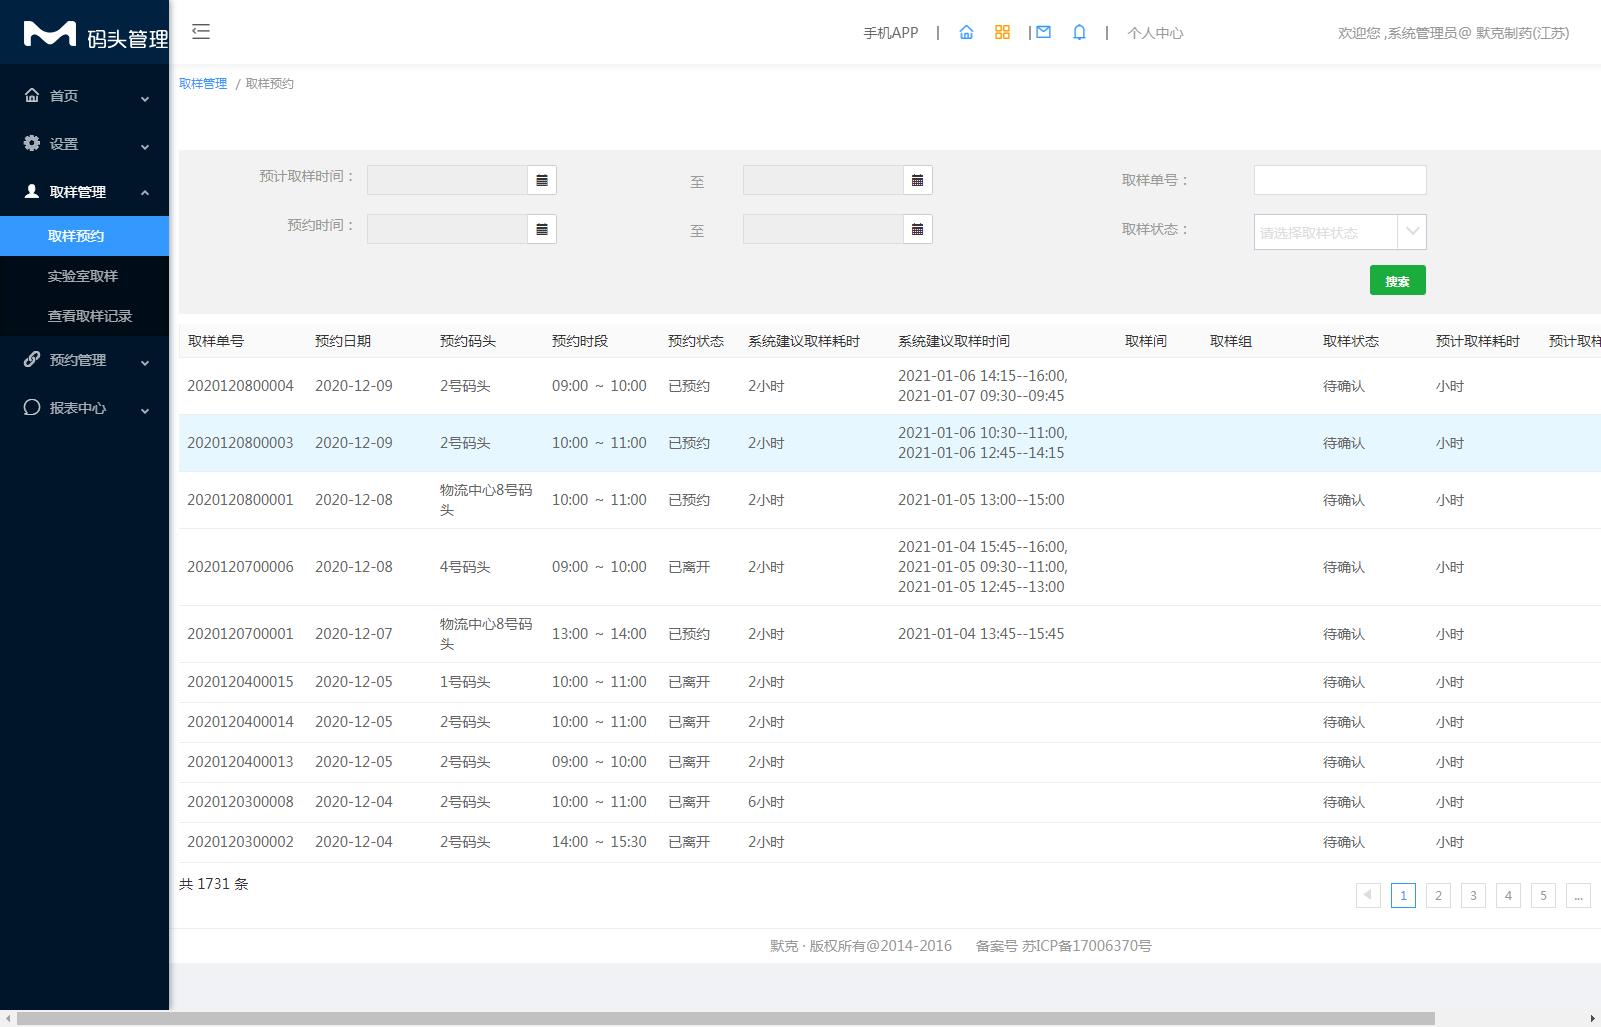Expand the 首页 menu chevron
This screenshot has height=1027, width=1601.
coord(145,98)
